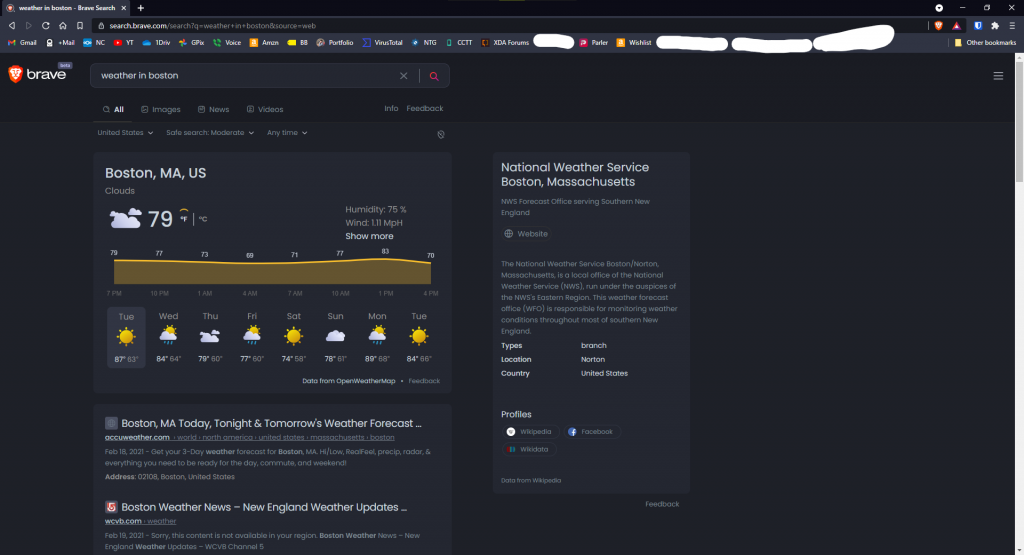Reload the page with the refresh icon

pos(46,25)
